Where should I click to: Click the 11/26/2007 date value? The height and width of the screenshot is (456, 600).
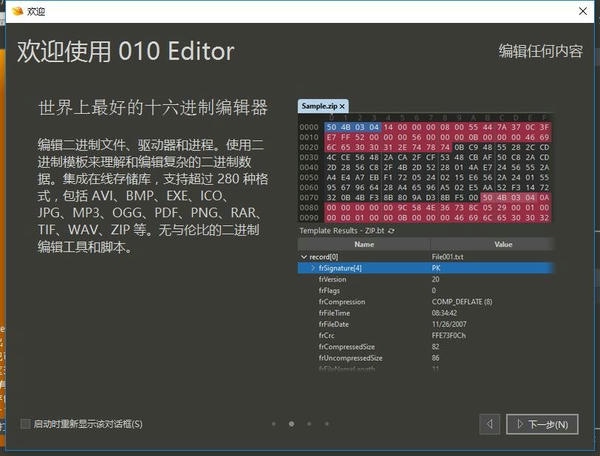point(449,324)
